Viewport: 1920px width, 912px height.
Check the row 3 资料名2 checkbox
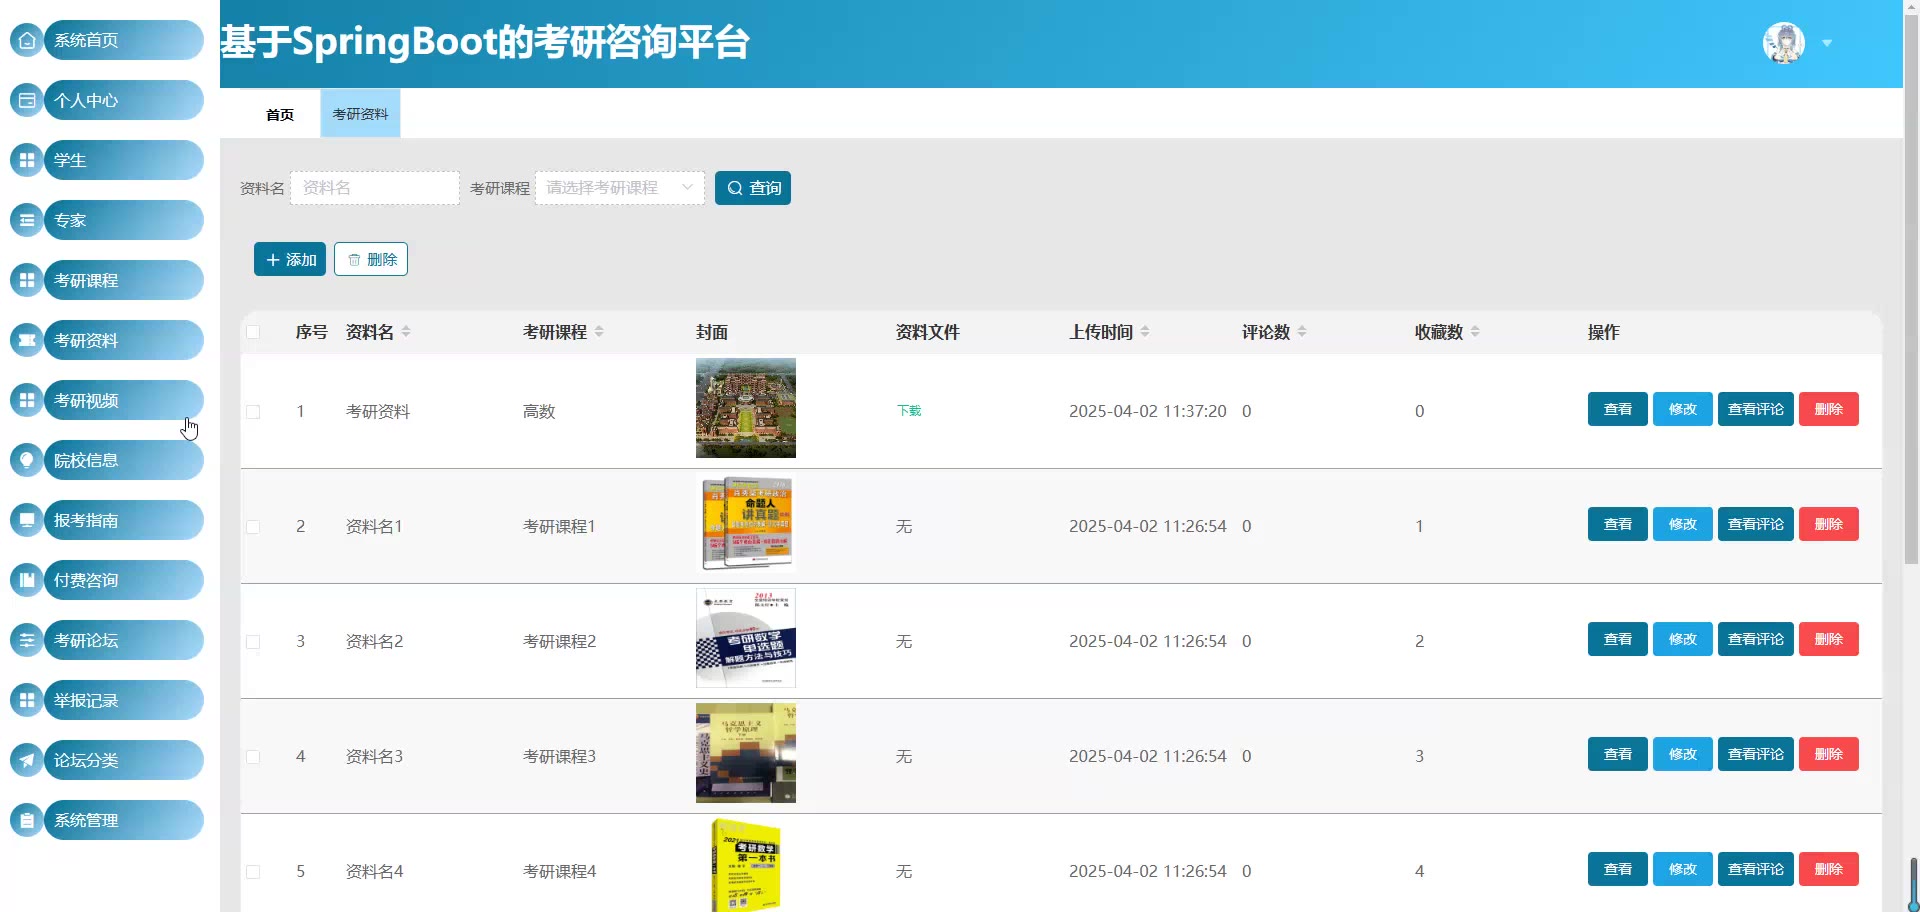point(253,642)
